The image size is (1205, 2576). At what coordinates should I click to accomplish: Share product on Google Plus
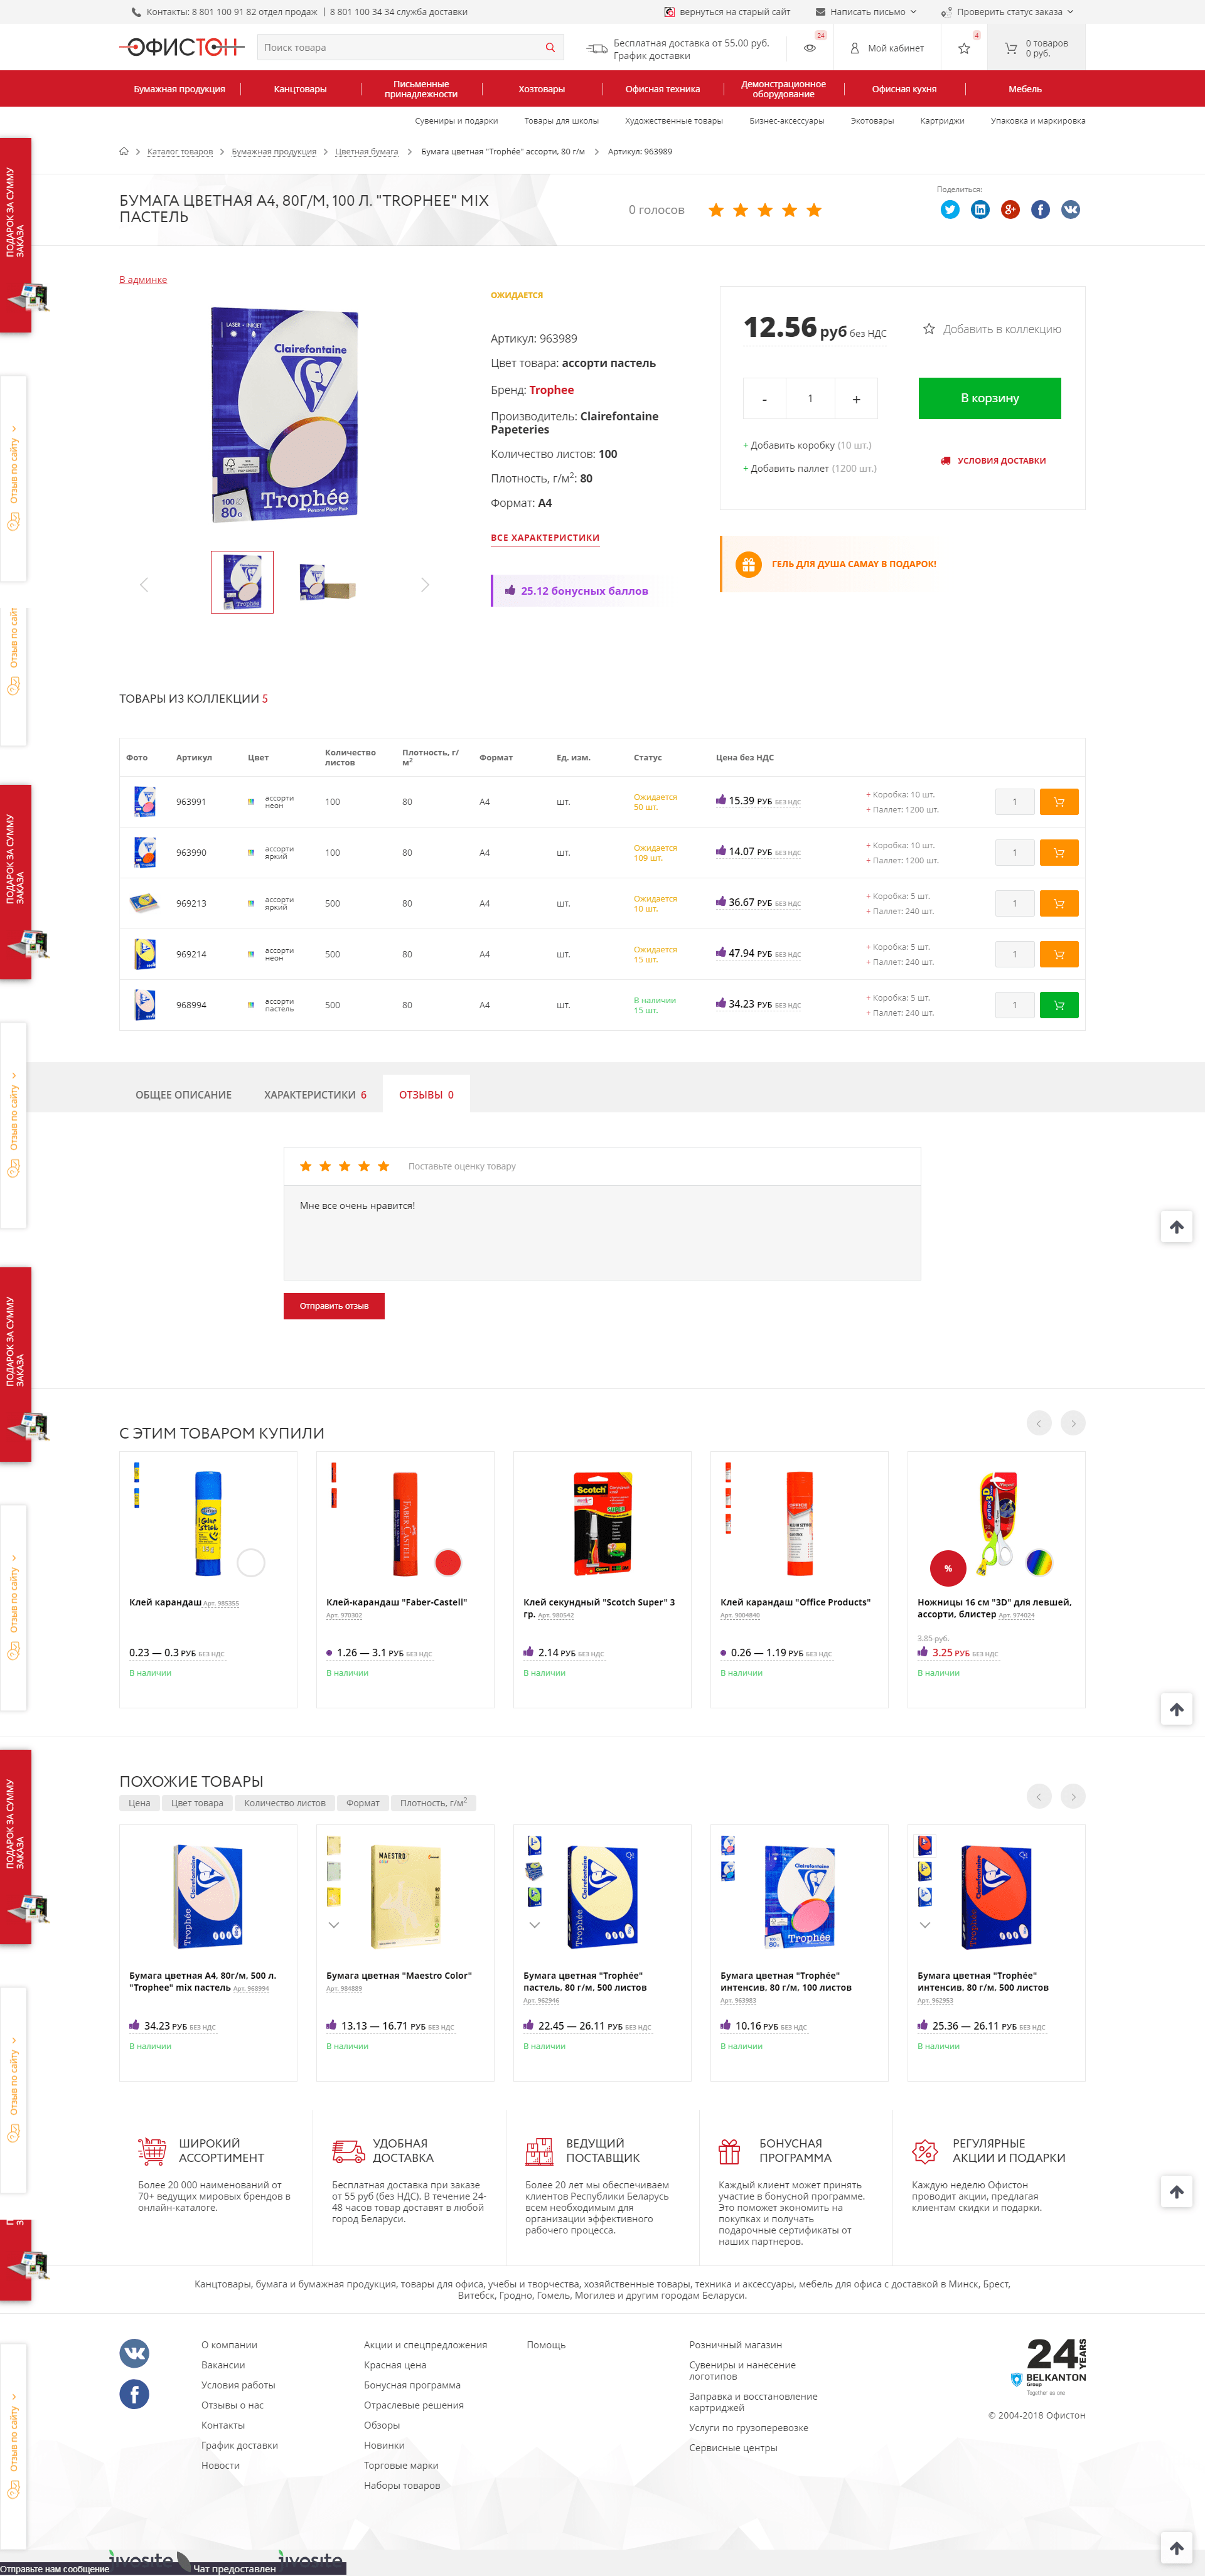click(1010, 209)
